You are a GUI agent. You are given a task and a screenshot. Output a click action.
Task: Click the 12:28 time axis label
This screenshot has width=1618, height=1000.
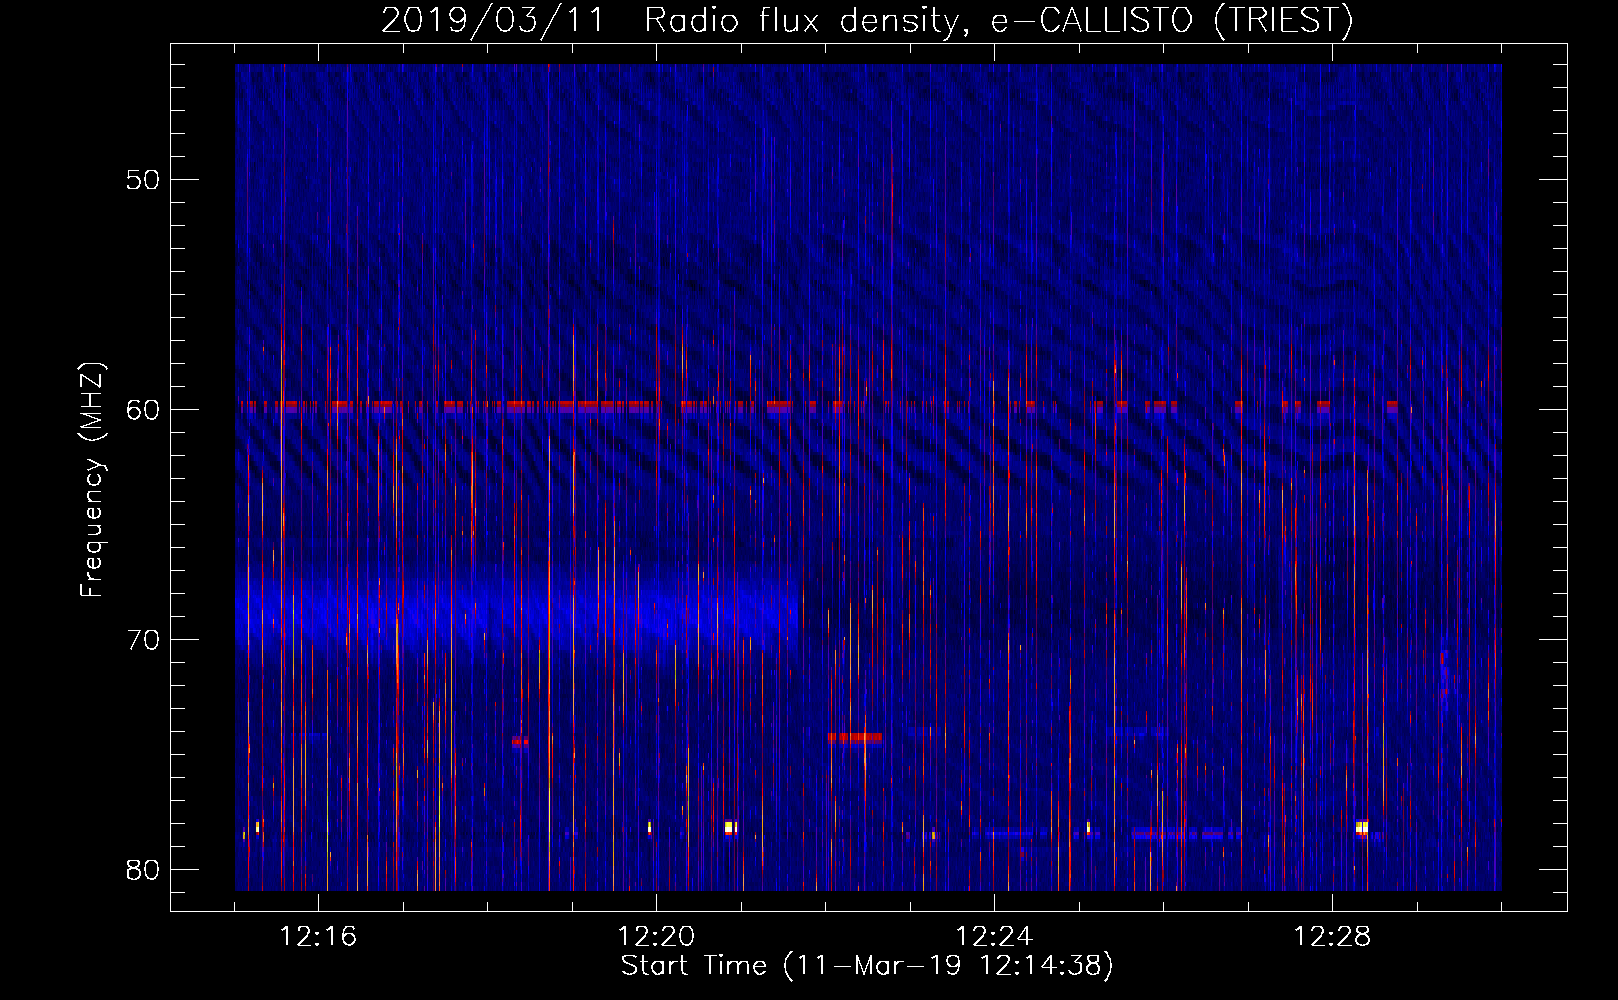(1332, 937)
